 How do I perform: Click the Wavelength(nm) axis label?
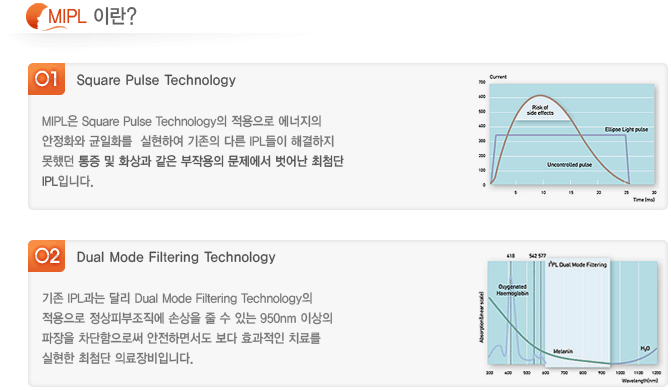(x=640, y=381)
